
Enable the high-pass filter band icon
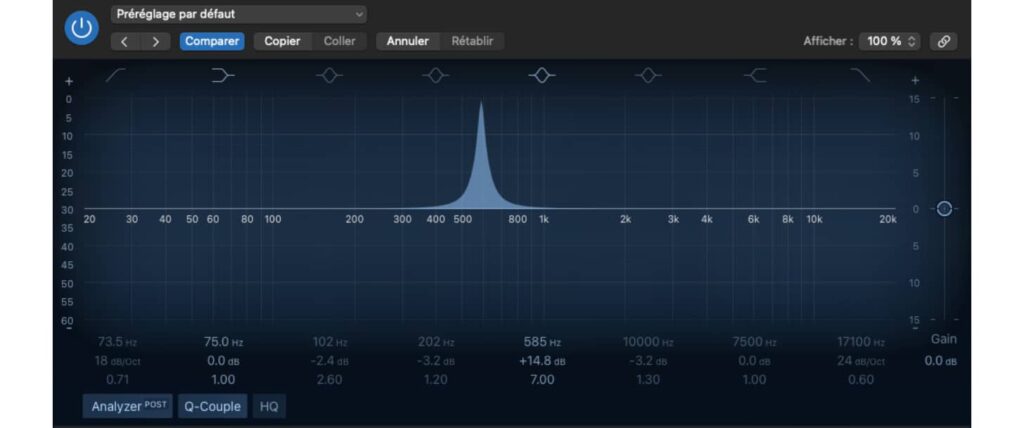point(116,76)
